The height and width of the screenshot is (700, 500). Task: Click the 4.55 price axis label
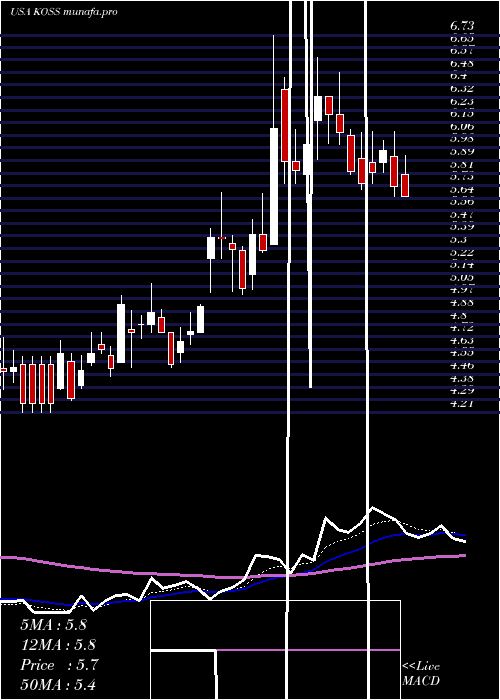pos(462,353)
